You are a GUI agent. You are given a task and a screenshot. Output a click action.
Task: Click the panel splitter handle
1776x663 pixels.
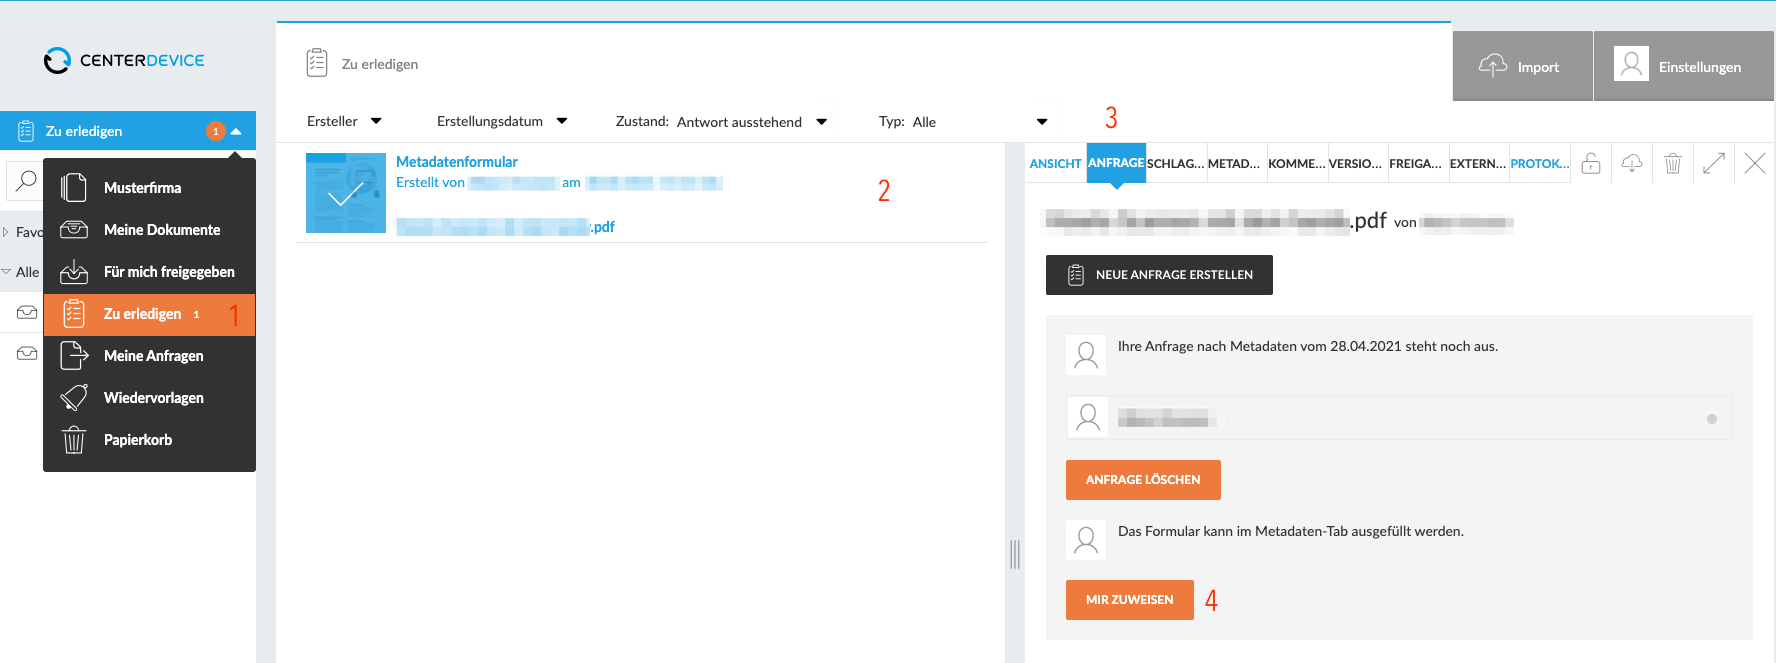1015,554
